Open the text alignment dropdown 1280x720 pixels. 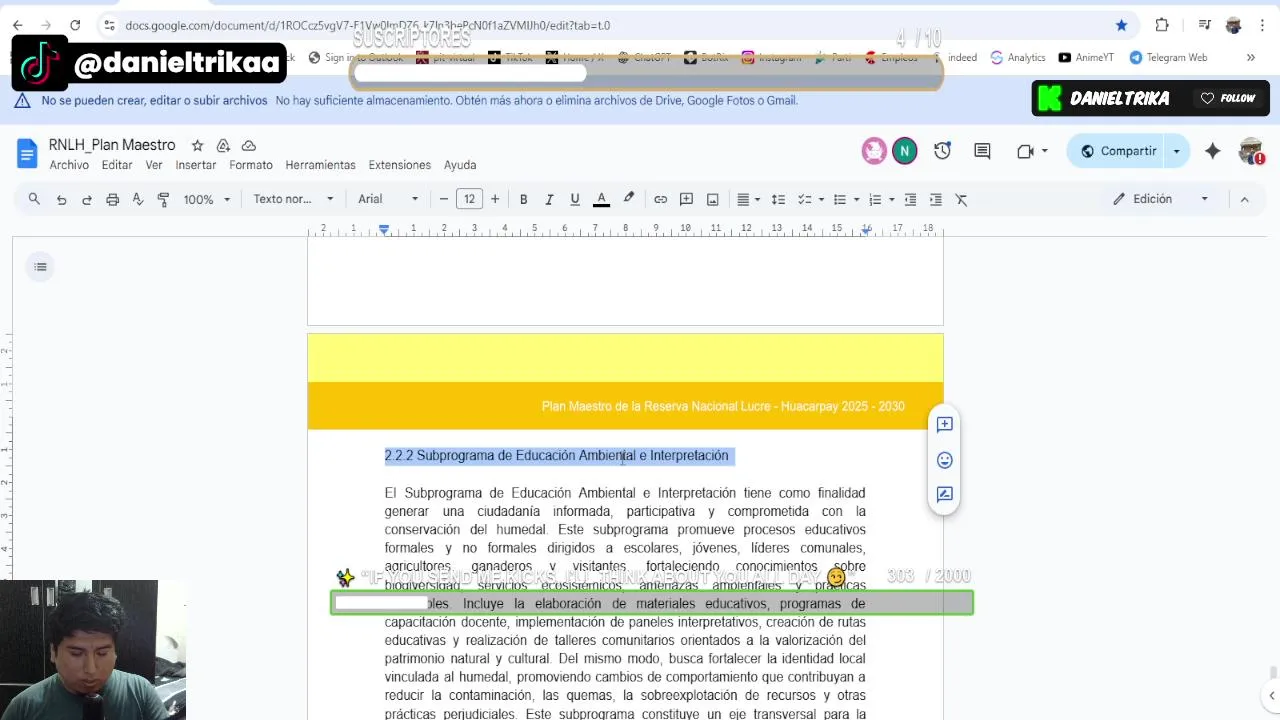coord(749,199)
